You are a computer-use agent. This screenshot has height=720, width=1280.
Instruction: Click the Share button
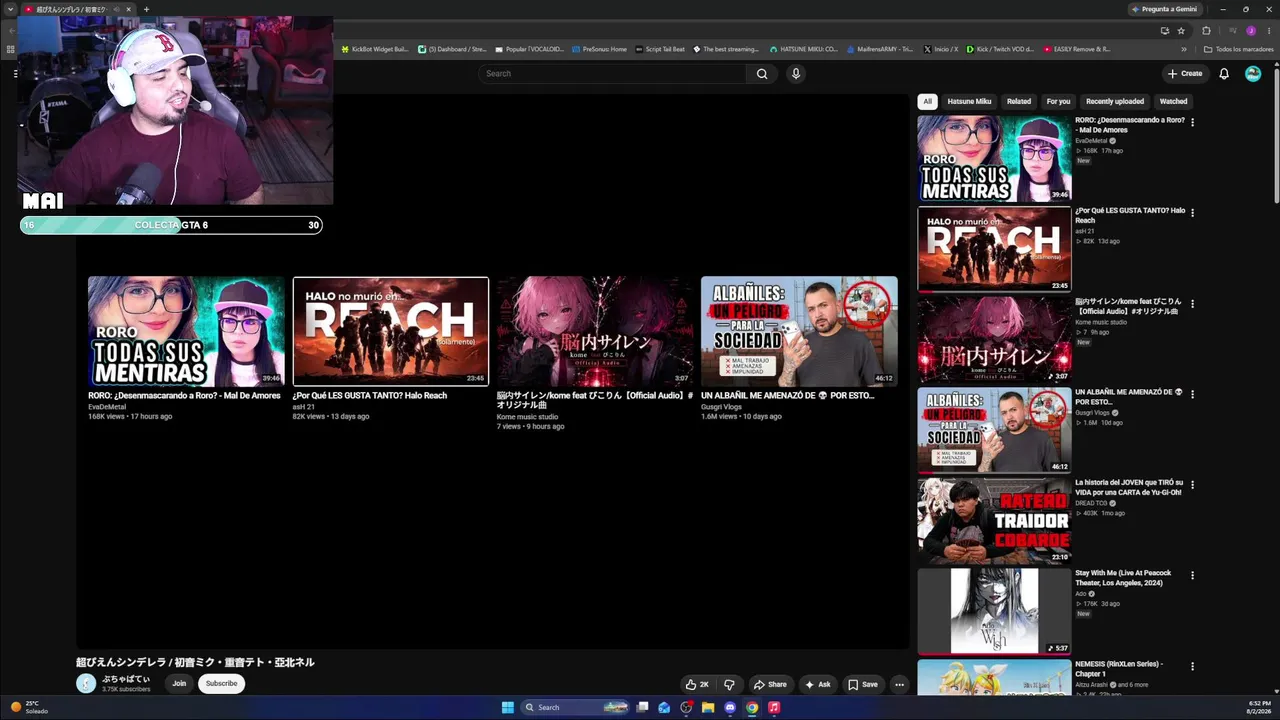click(x=770, y=684)
